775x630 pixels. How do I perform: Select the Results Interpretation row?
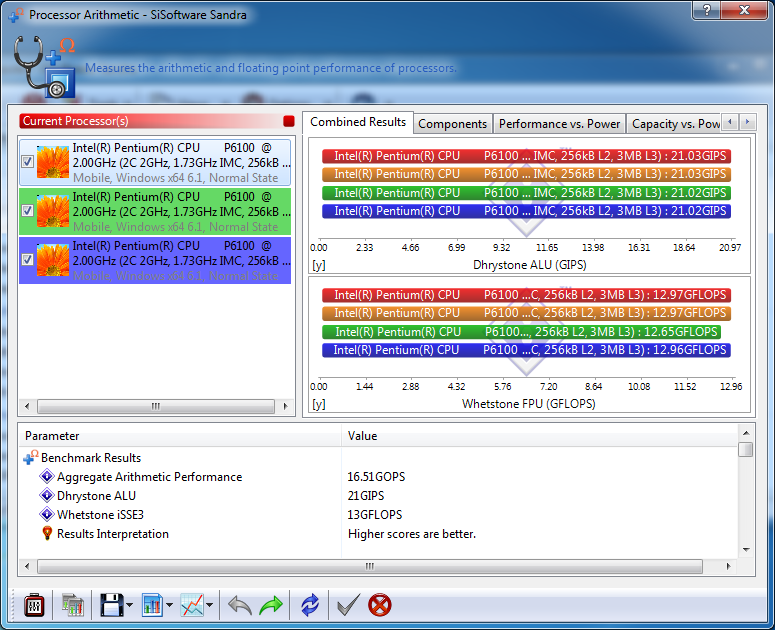pyautogui.click(x=113, y=534)
